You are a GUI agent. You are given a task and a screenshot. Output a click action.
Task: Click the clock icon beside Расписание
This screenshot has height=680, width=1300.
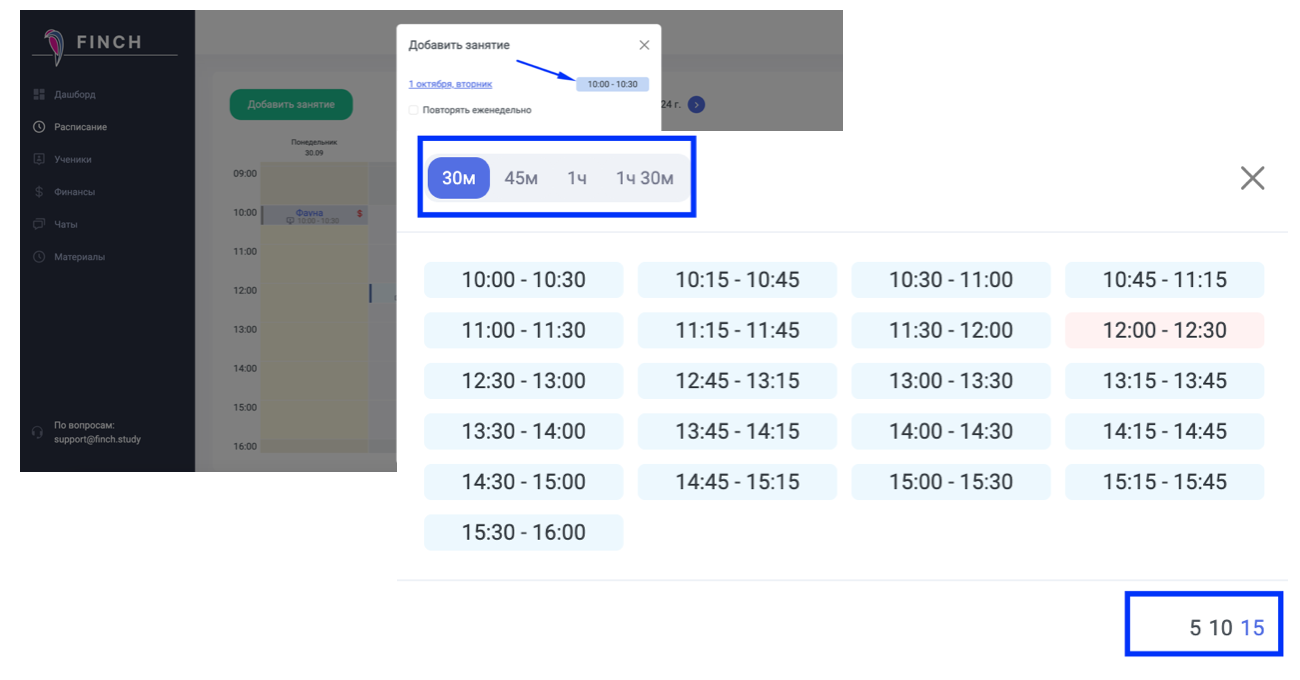tap(39, 127)
